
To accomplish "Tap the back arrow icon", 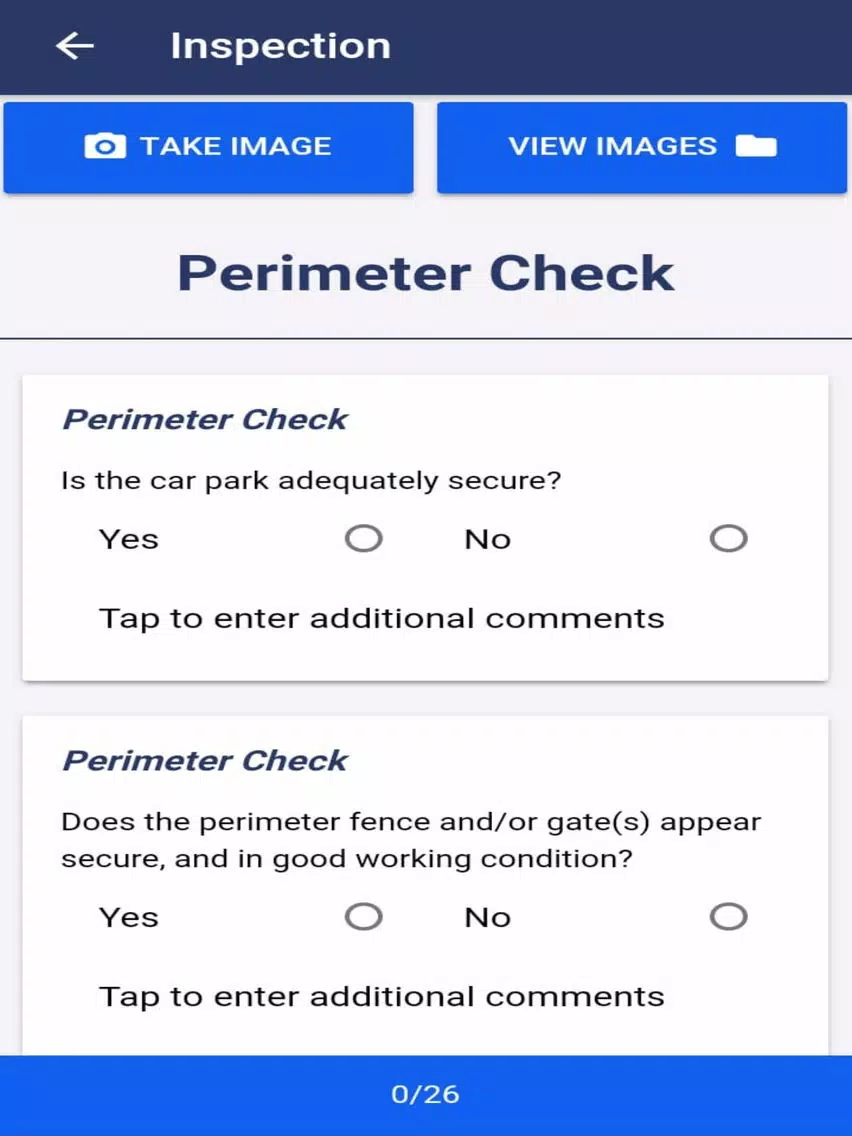I will (x=75, y=46).
